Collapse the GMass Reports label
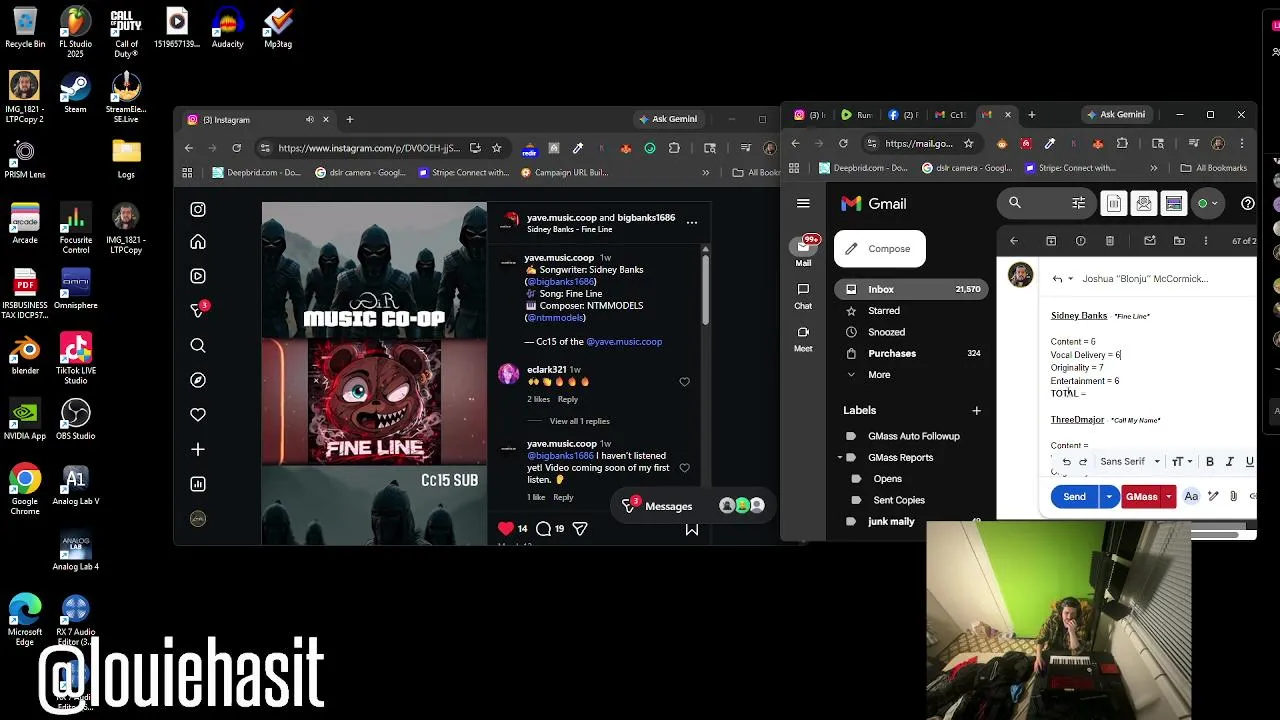Screen dimensions: 1280x720 tap(840, 457)
